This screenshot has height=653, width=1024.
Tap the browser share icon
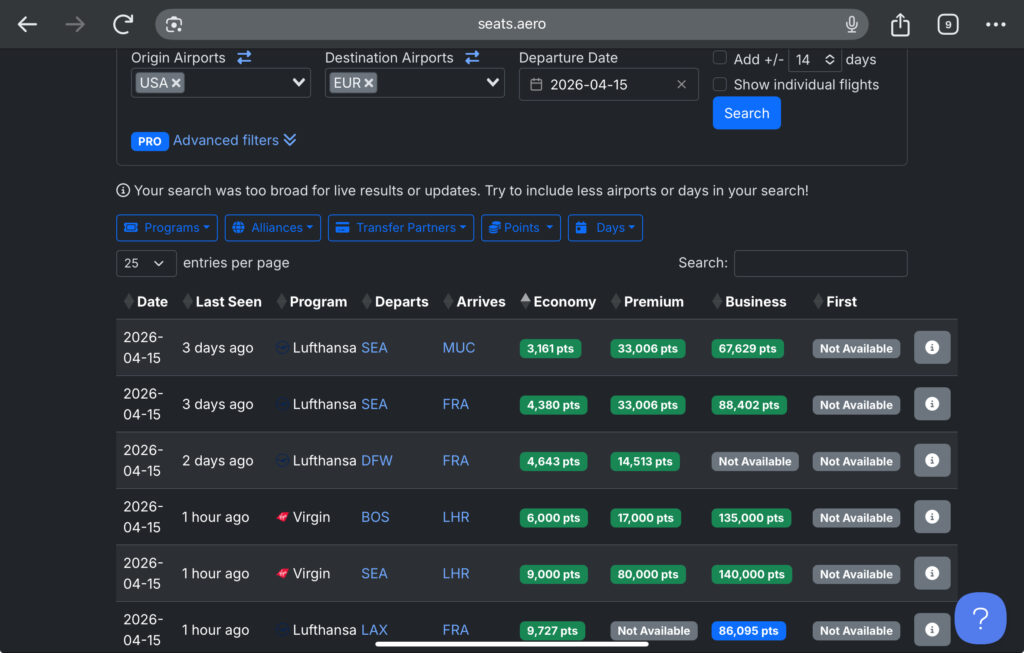coord(900,24)
